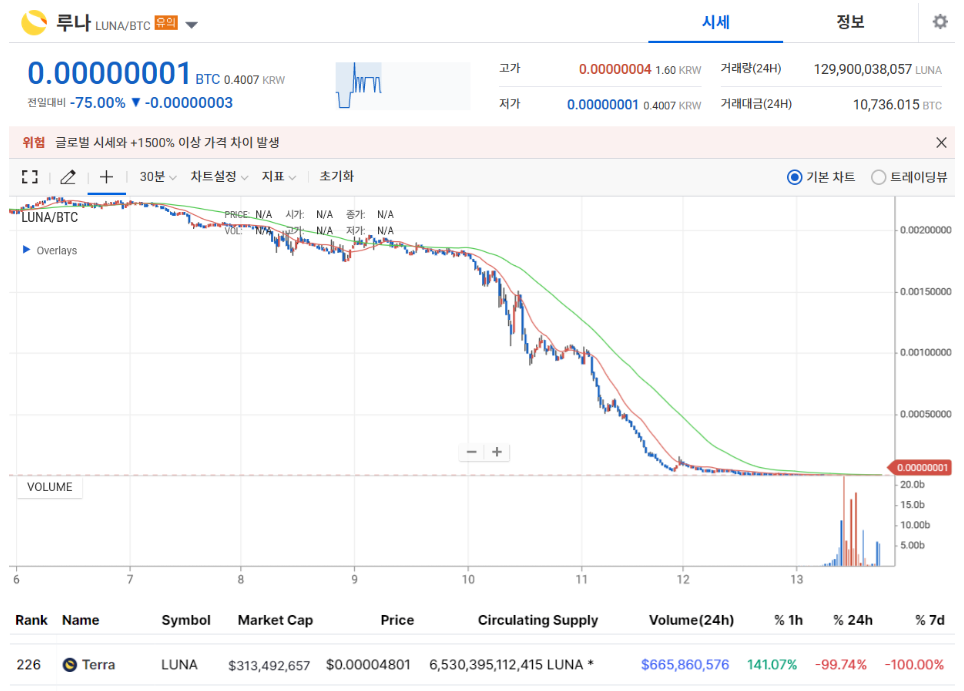Click the rank number 226
Image resolution: width=964 pixels, height=691 pixels.
point(28,665)
